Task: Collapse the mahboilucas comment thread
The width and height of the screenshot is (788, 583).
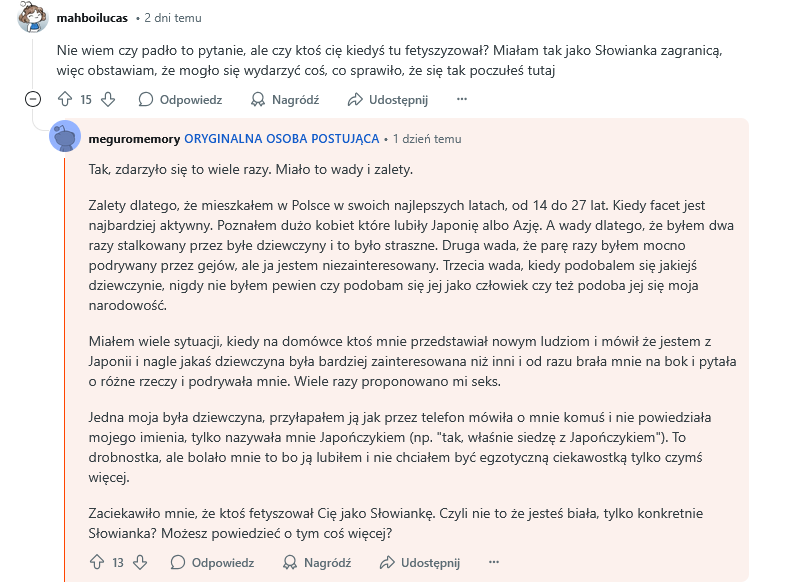Action: point(33,99)
